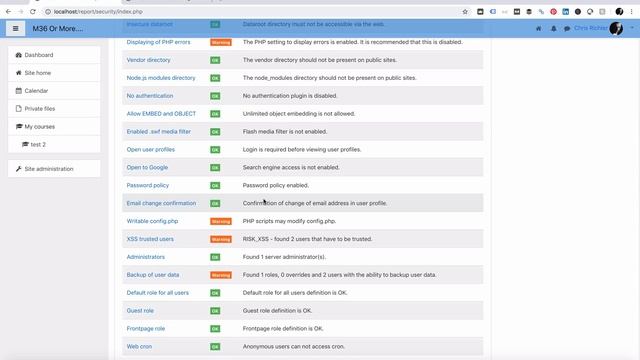Open Guest role link
This screenshot has width=640, height=360.
point(140,311)
